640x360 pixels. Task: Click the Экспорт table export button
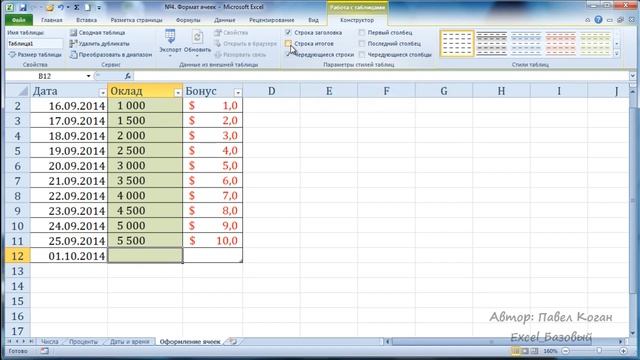(x=170, y=42)
